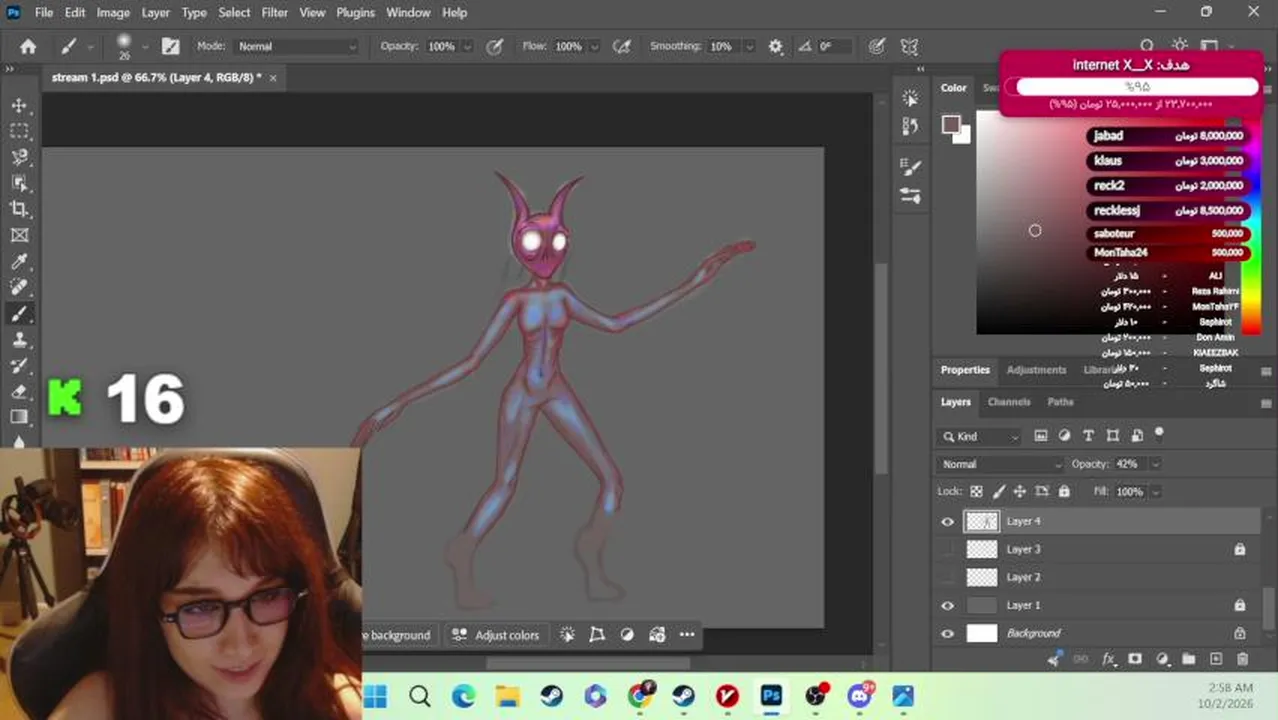Select the Rectangular Marquee tool
This screenshot has height=720, width=1278.
point(19,131)
